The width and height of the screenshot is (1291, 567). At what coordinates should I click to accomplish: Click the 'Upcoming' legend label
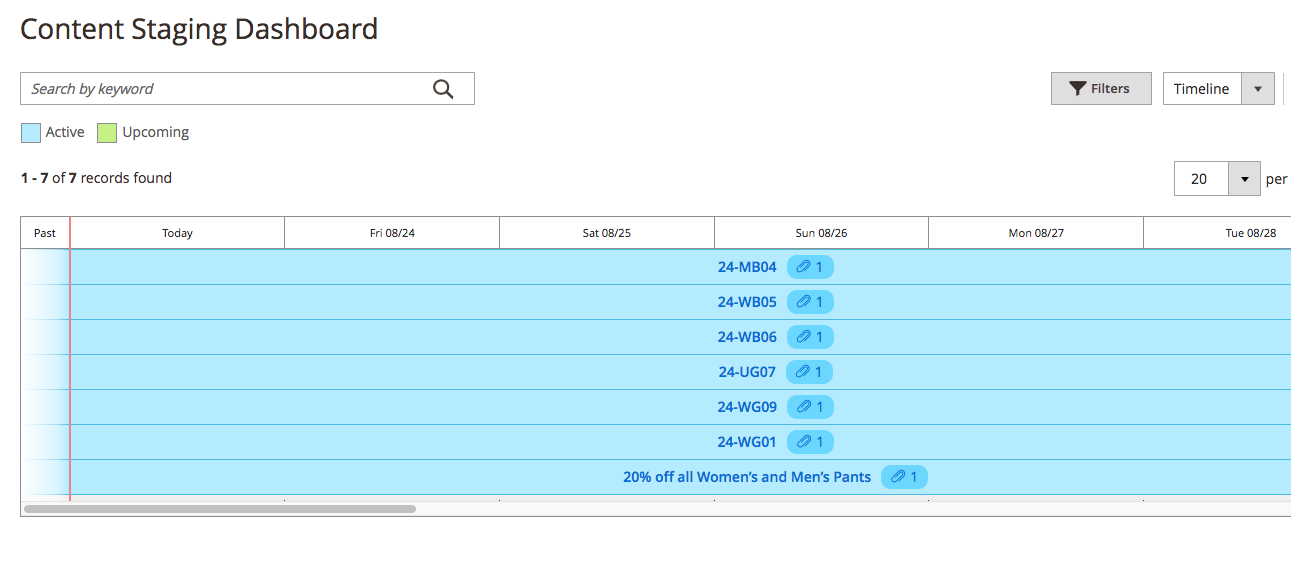(x=156, y=132)
